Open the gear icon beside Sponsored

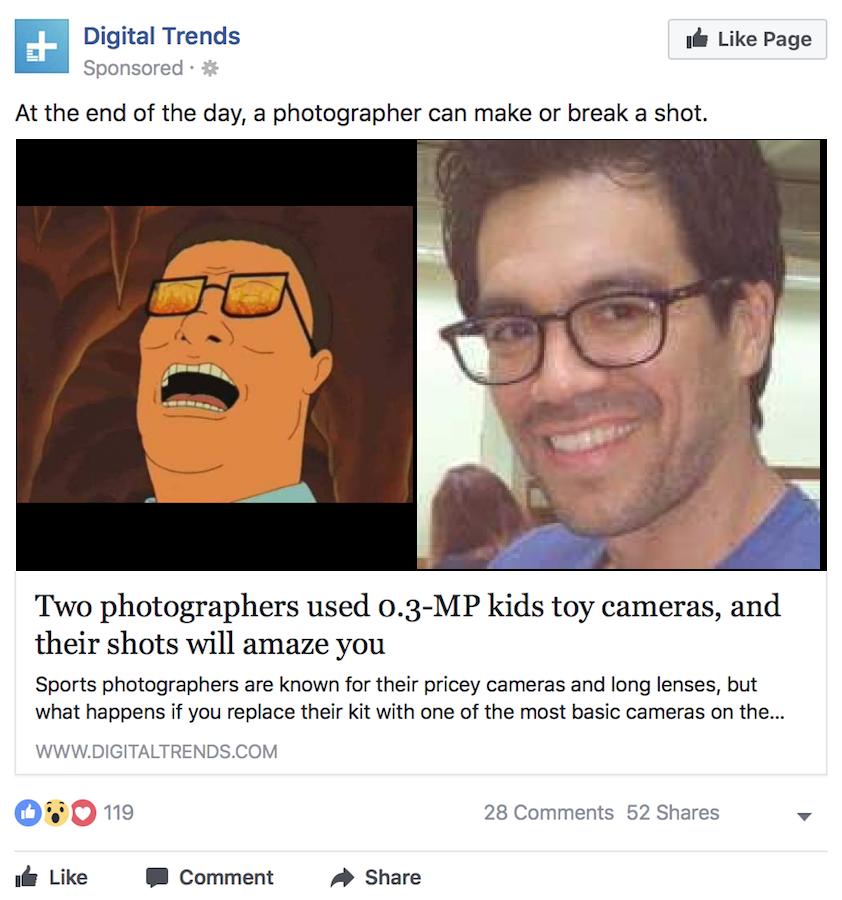pos(209,69)
